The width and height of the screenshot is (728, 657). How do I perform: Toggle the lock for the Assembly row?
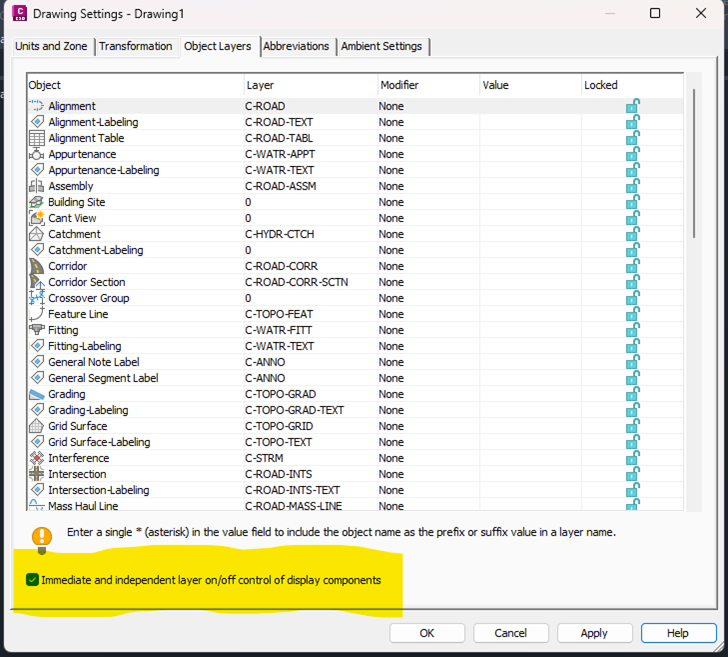pos(632,186)
